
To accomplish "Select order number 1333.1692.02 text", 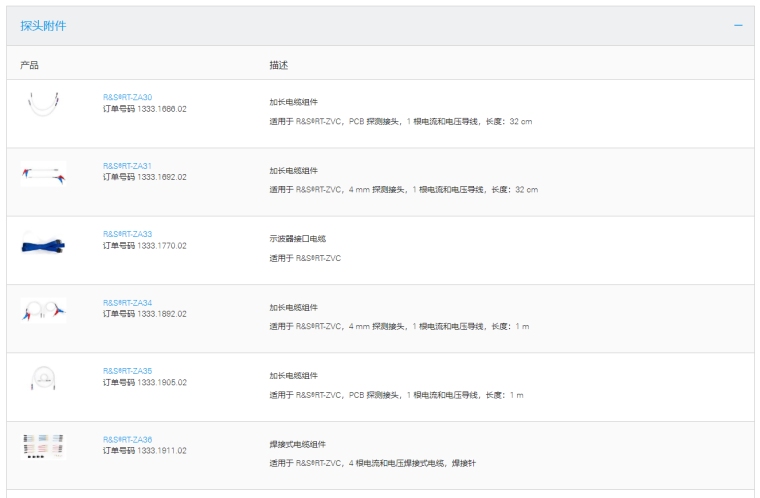I will coord(162,177).
